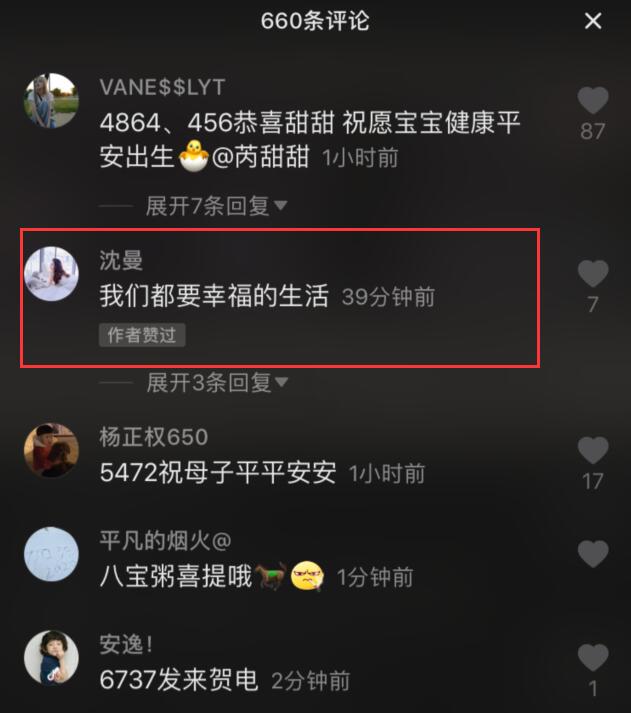Tap heart on 平凡的烟火@ comment
The image size is (631, 713).
pos(593,554)
